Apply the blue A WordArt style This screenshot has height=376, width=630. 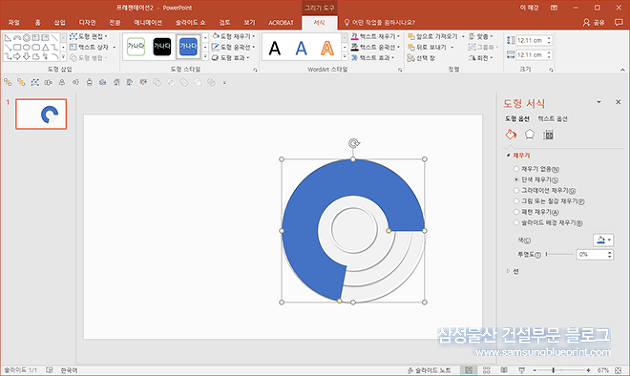click(301, 48)
